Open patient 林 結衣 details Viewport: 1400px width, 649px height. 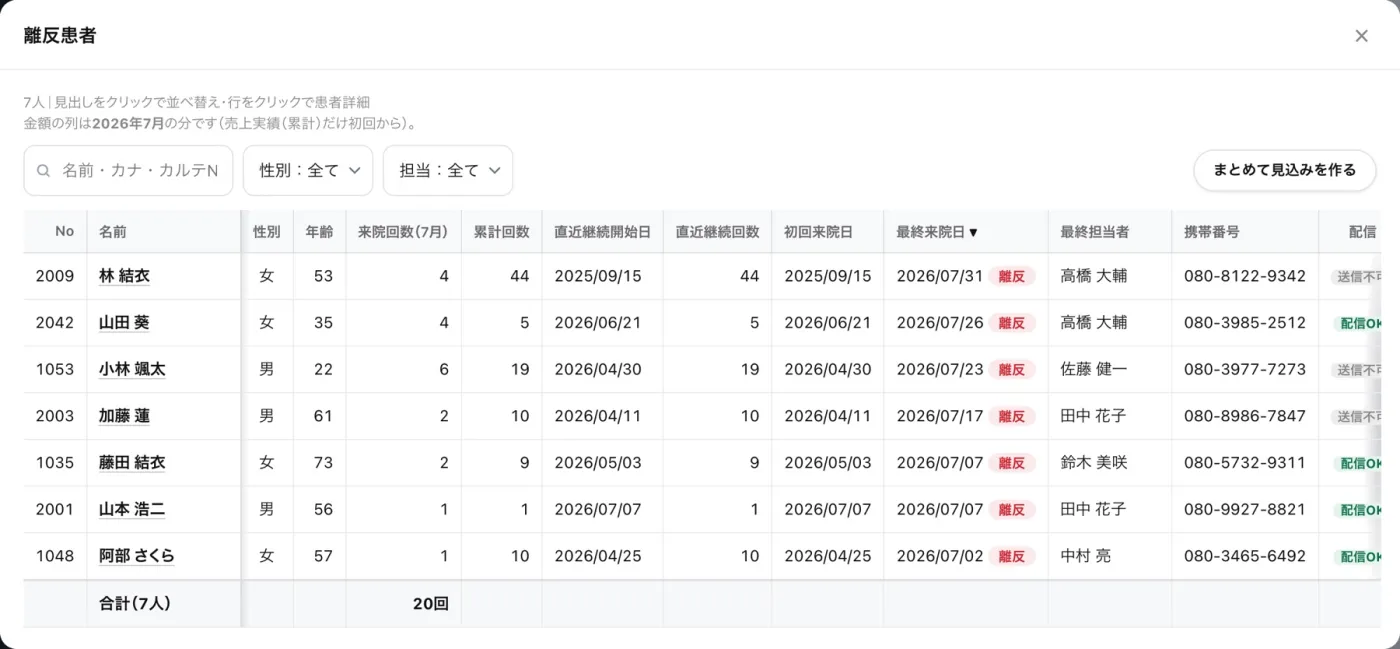pos(125,276)
